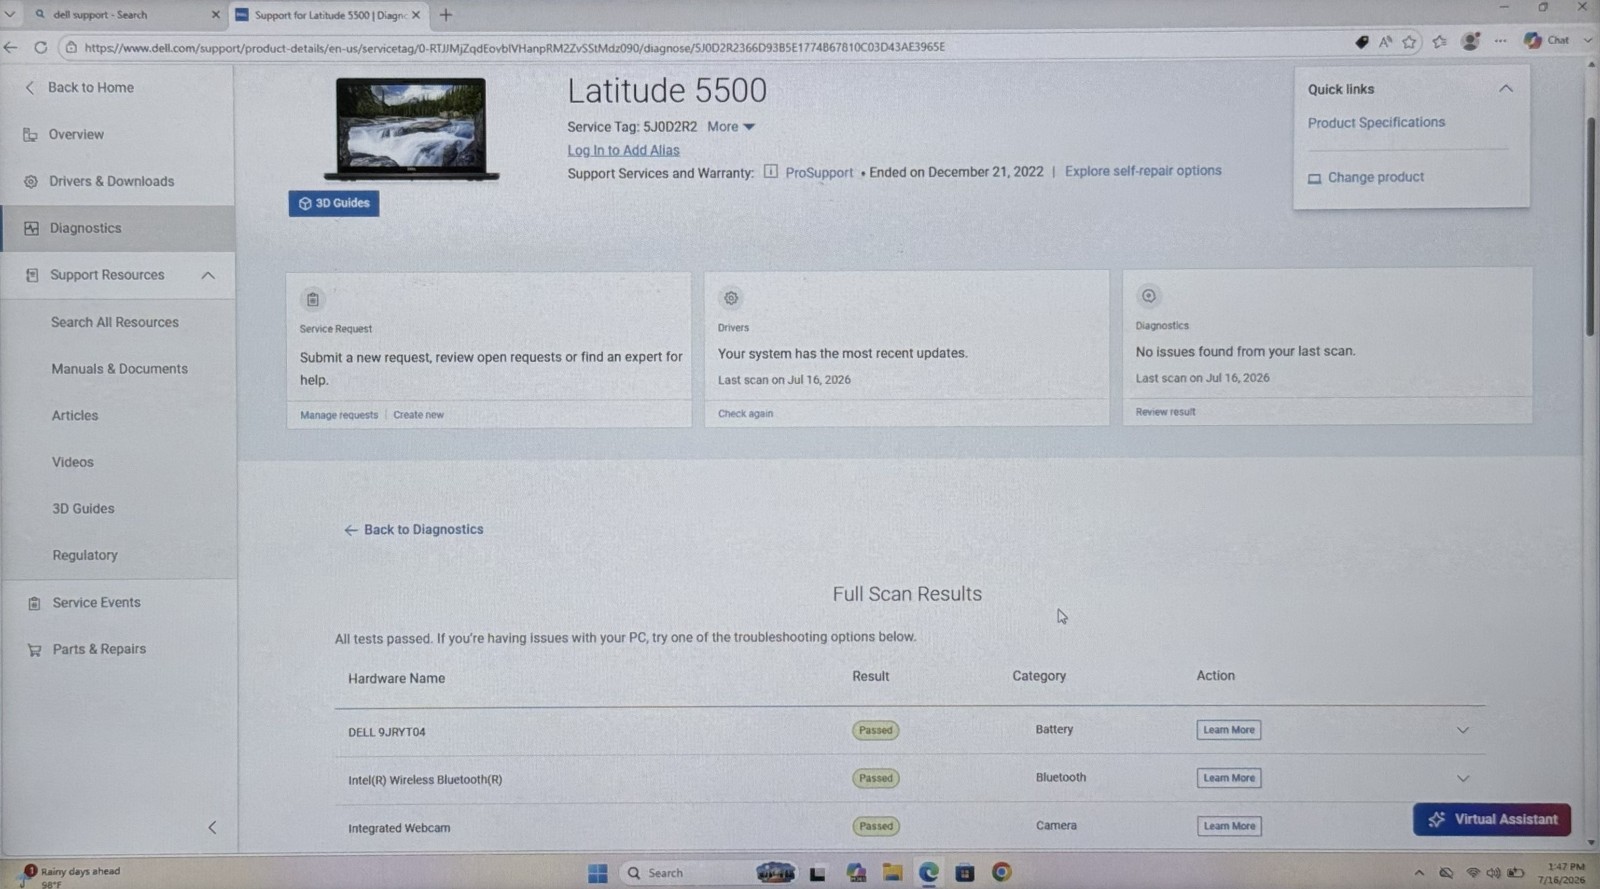Select Diagnostics in the sidebar
The height and width of the screenshot is (889, 1600).
[118, 228]
